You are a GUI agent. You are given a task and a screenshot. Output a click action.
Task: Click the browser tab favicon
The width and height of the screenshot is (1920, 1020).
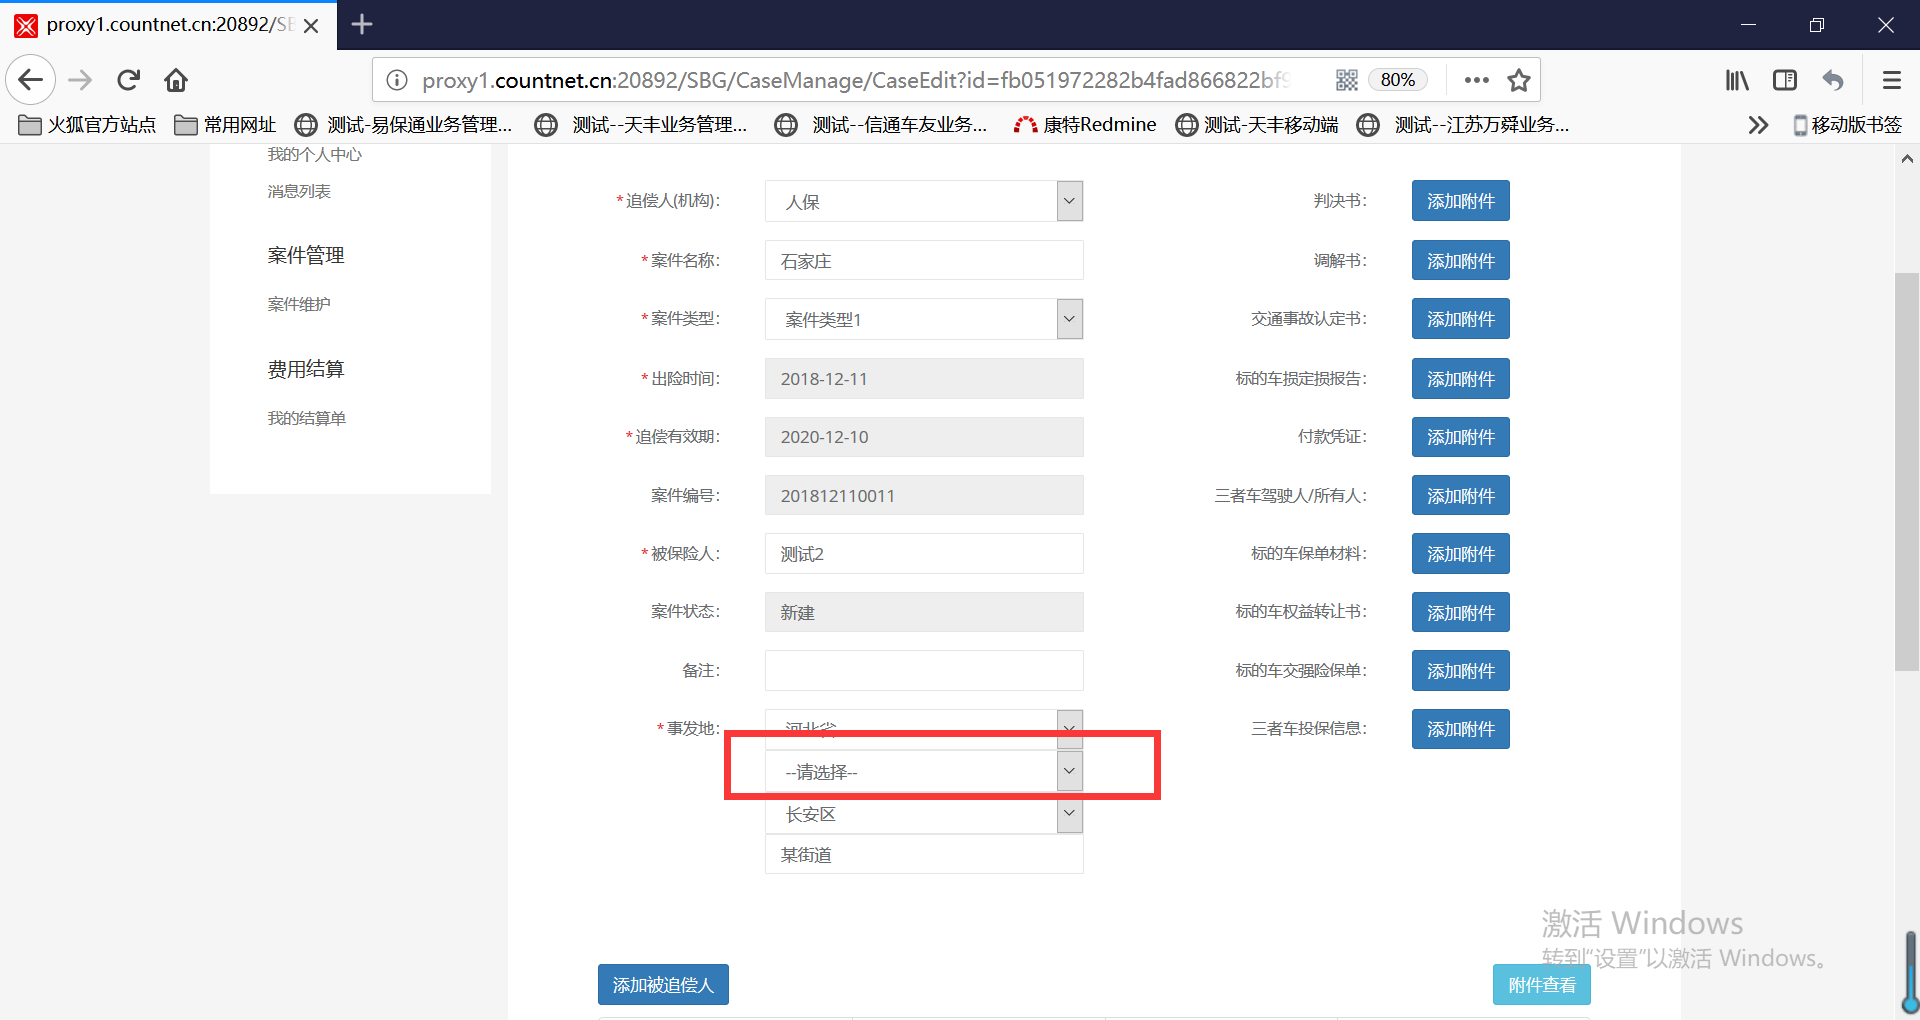tap(26, 25)
